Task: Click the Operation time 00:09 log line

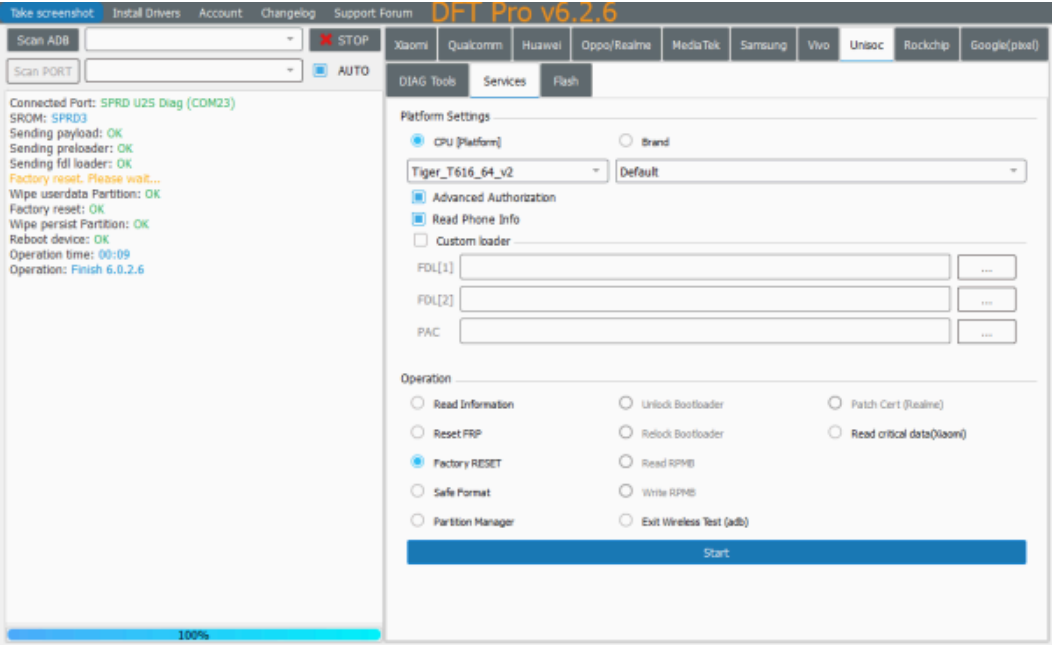Action: (70, 254)
